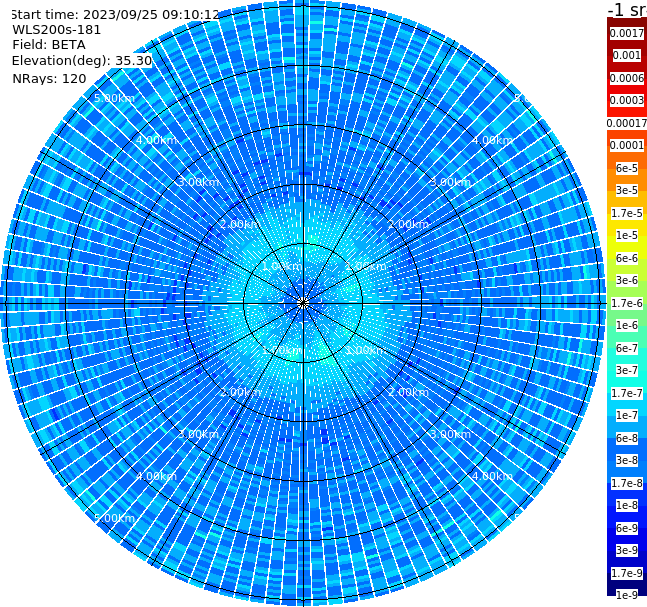Select the 3e-9 colorbar label
647x607 pixels.
pyautogui.click(x=627, y=550)
